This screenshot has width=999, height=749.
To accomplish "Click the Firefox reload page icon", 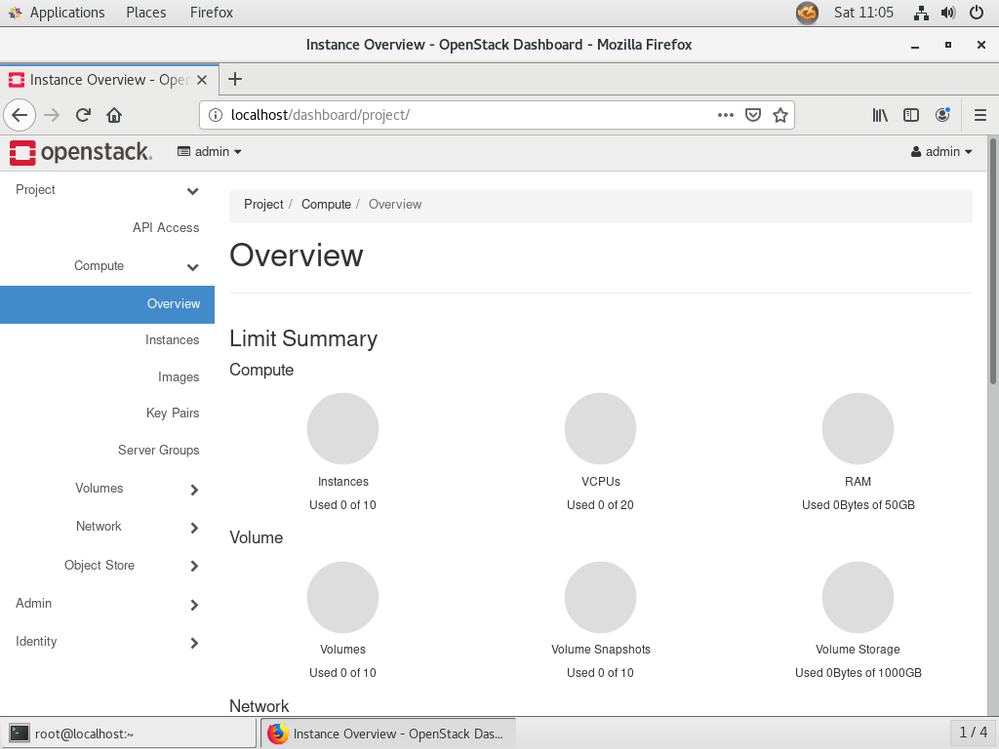I will pos(84,115).
